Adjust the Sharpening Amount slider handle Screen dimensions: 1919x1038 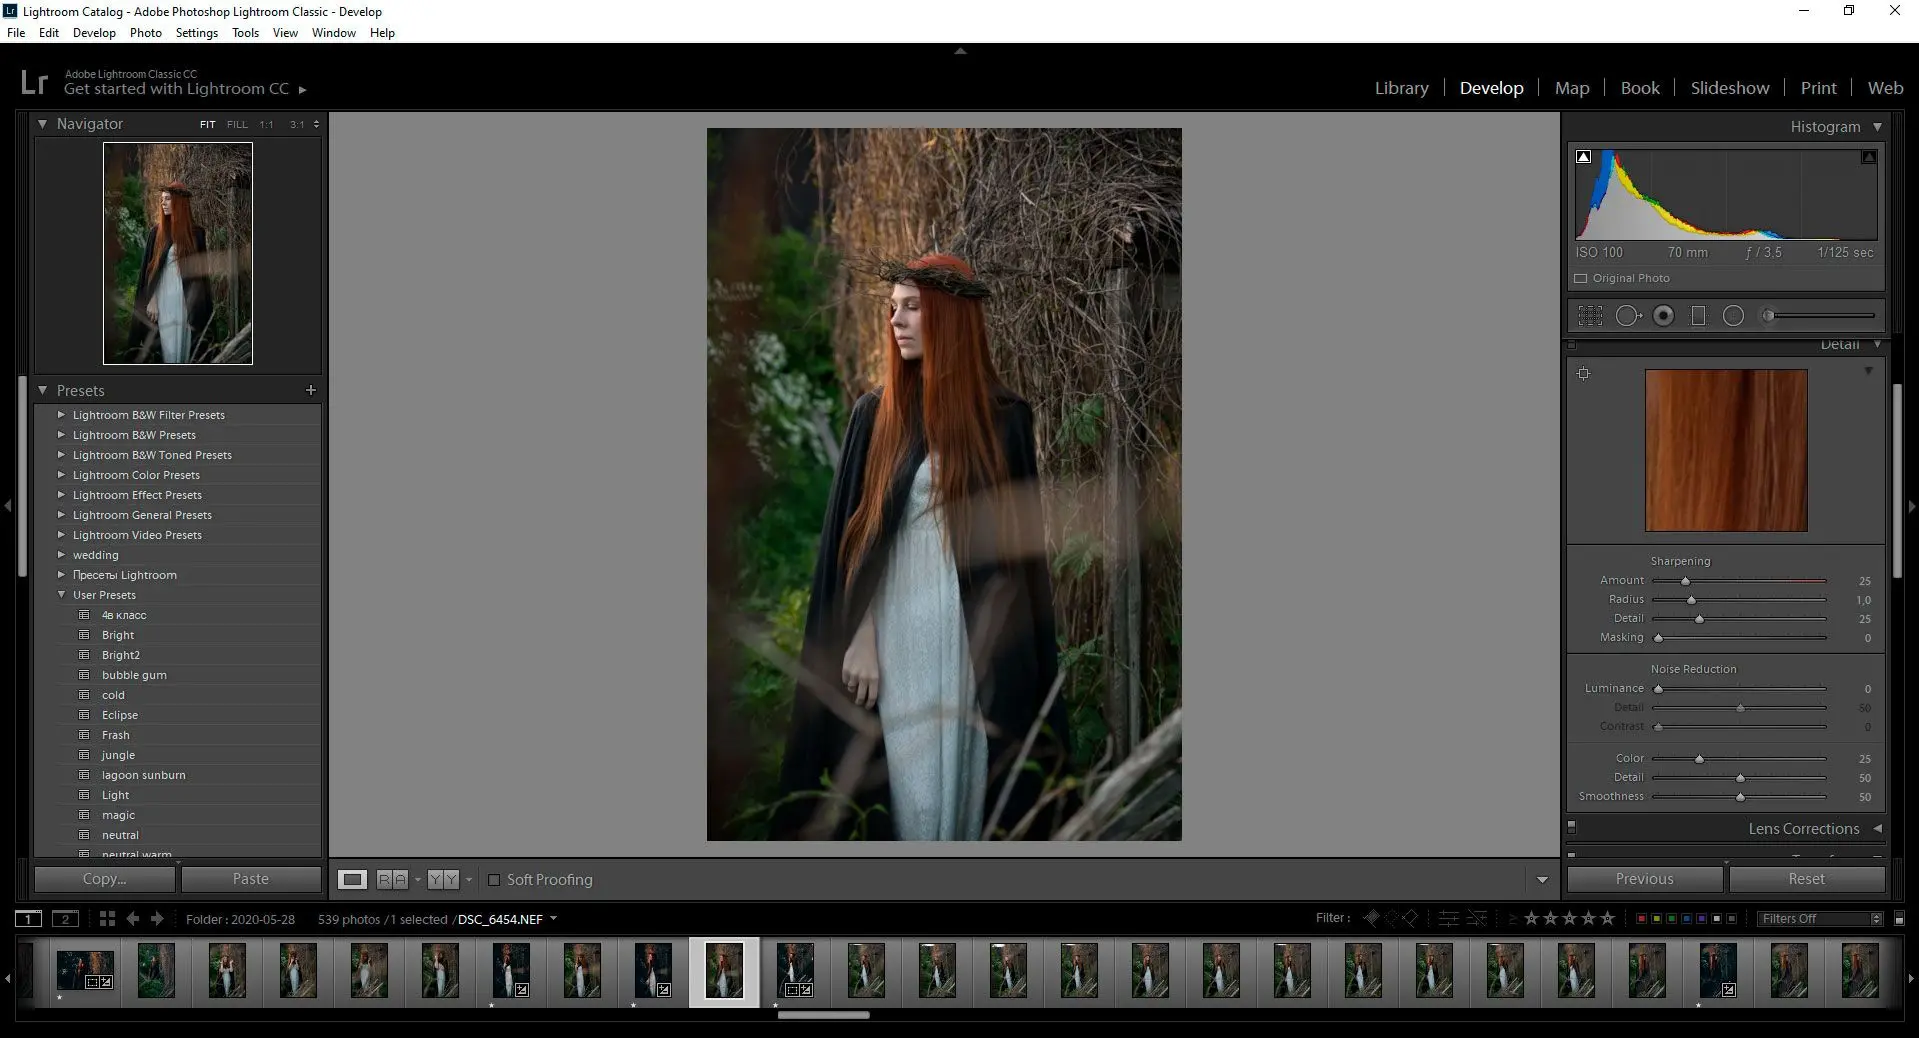1685,581
